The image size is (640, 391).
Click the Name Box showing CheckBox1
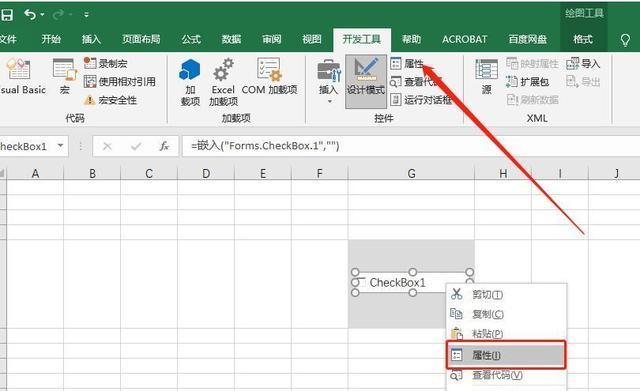[x=25, y=146]
